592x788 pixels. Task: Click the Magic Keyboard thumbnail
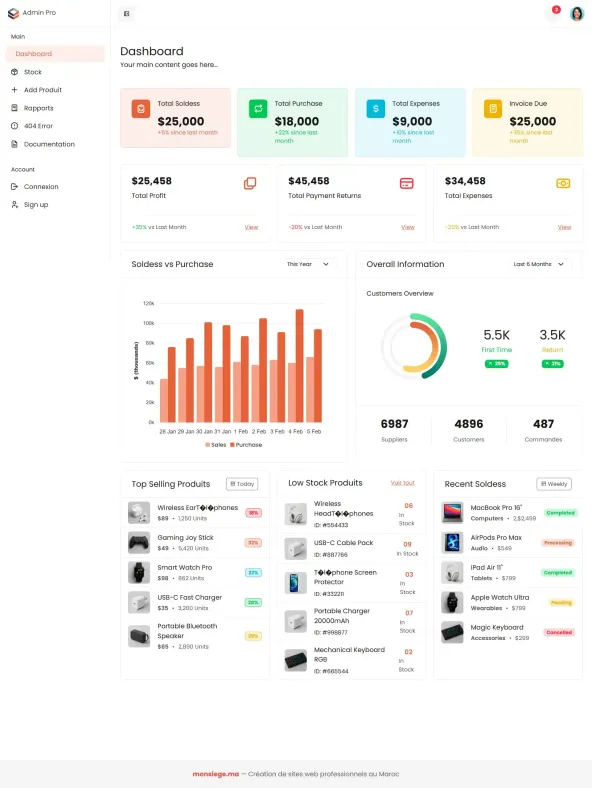pos(452,632)
